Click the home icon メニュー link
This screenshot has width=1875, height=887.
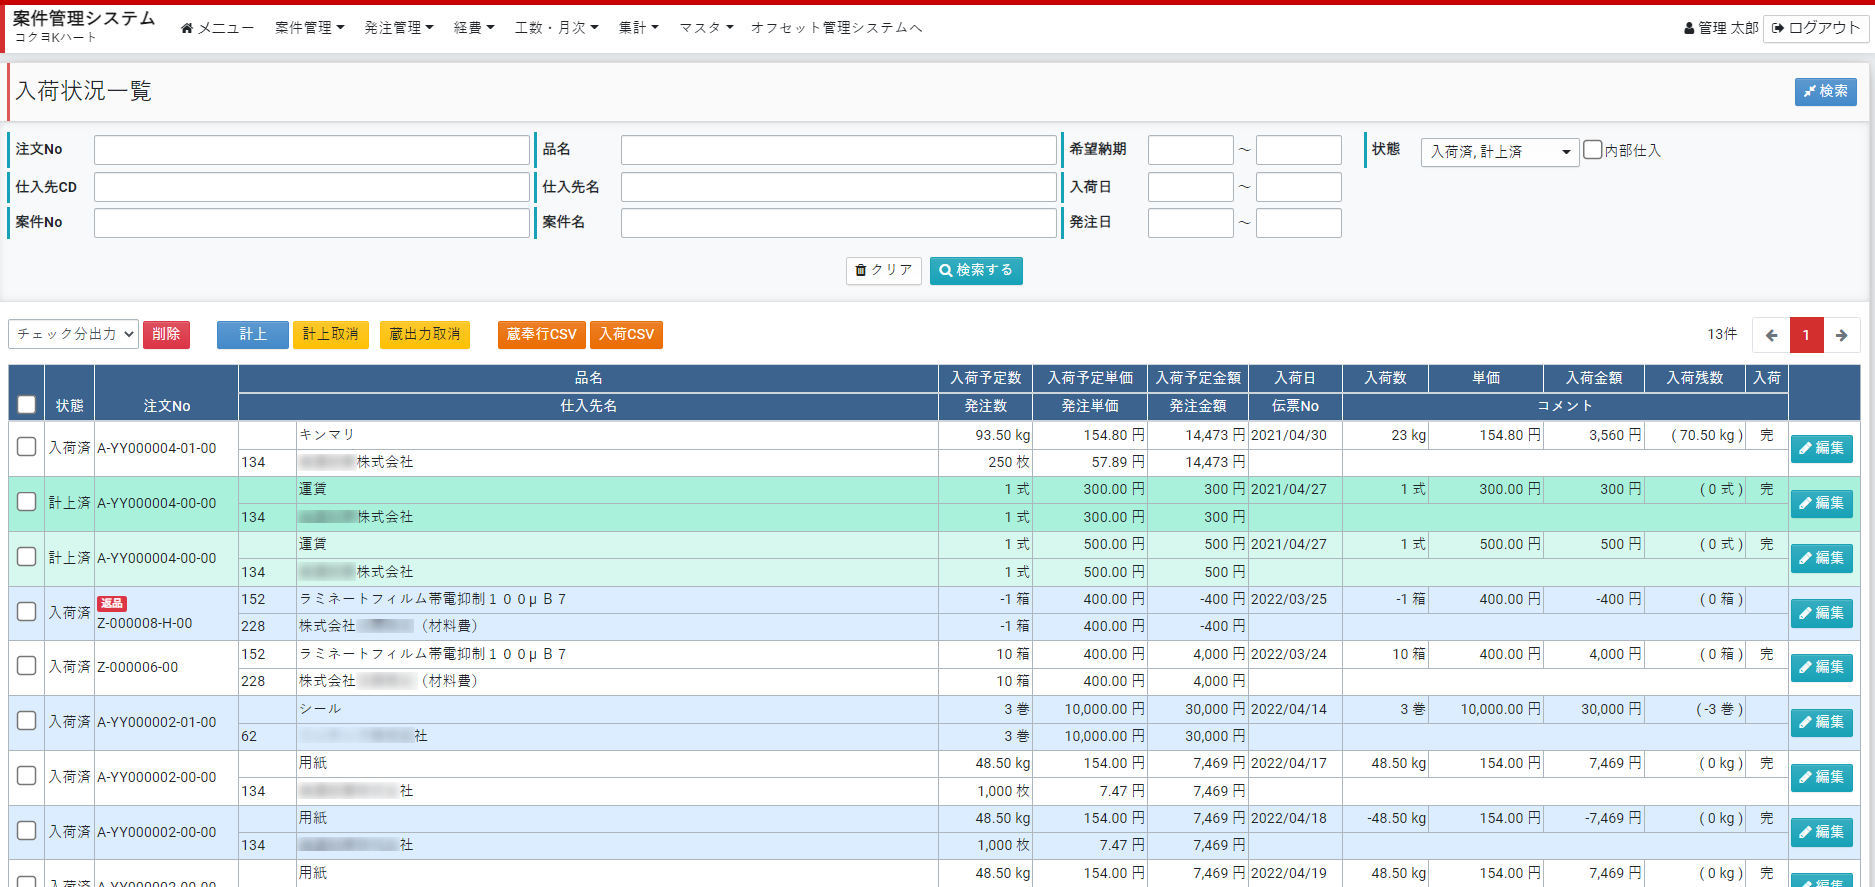pos(217,28)
